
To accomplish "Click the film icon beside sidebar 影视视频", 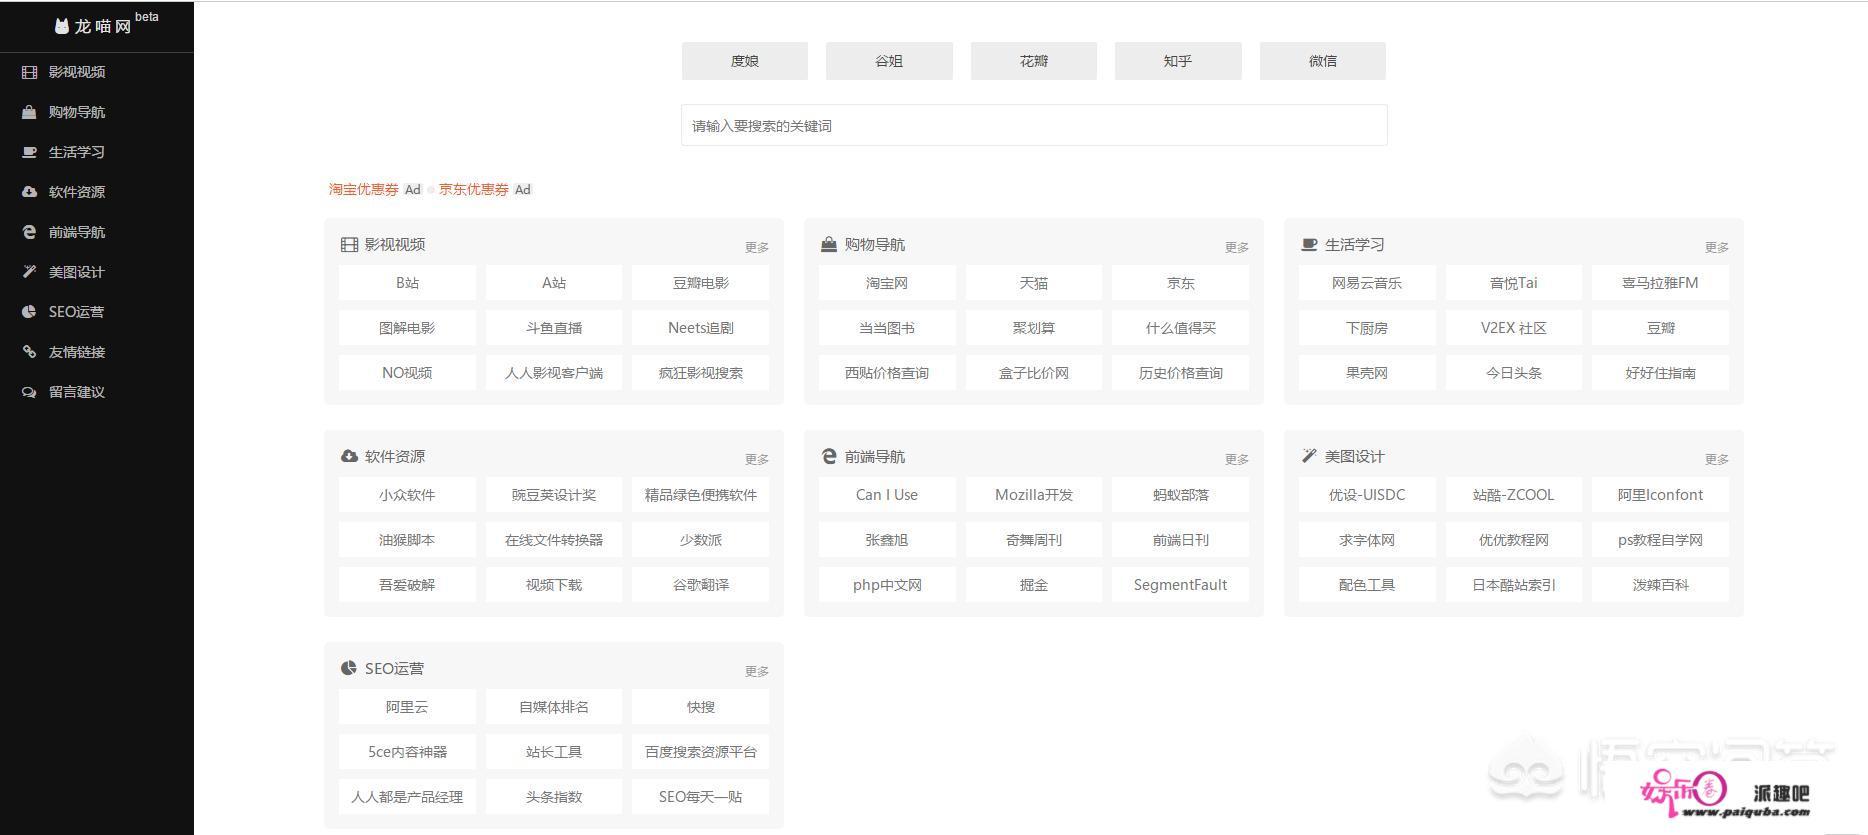I will [29, 72].
